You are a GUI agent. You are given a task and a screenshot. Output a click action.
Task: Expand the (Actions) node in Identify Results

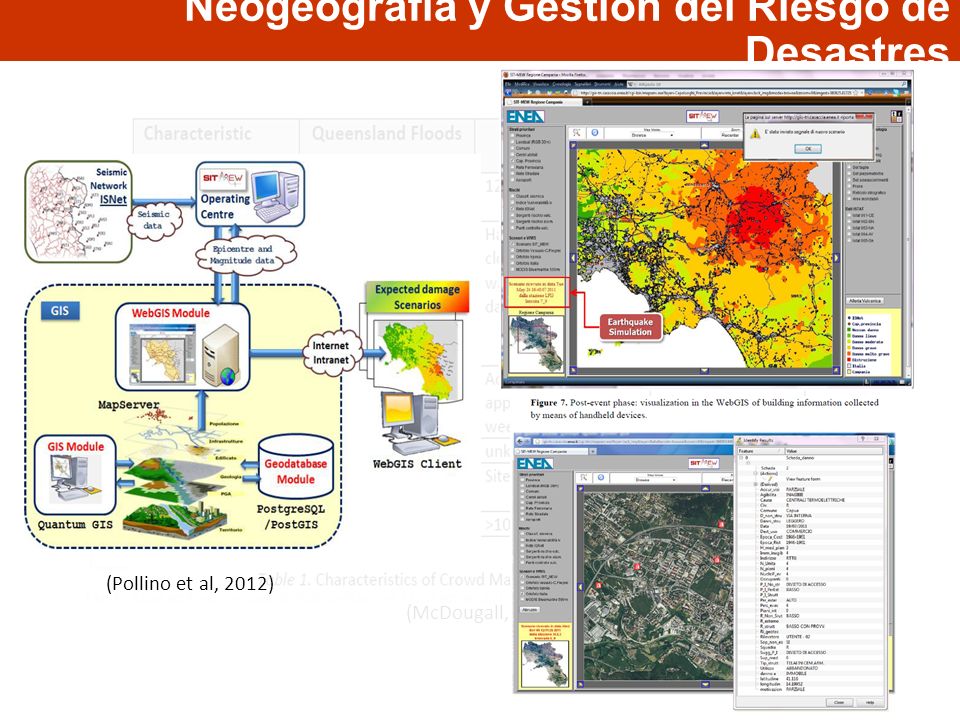pos(756,473)
